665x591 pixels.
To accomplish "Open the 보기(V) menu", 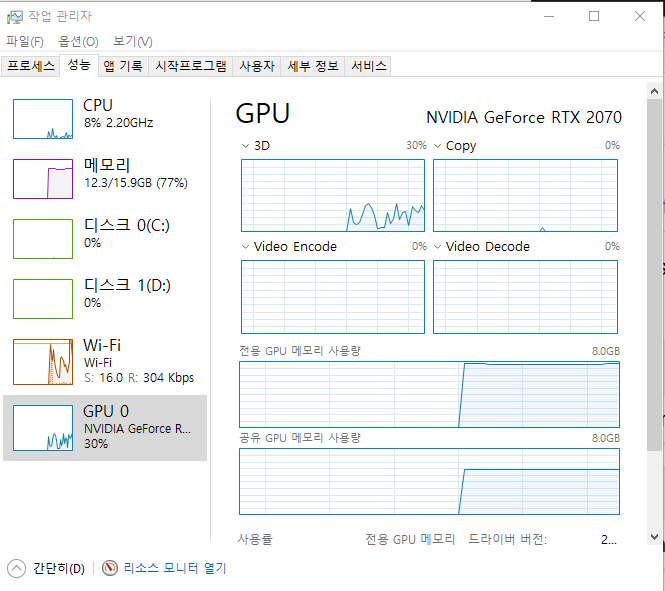I will [x=133, y=42].
